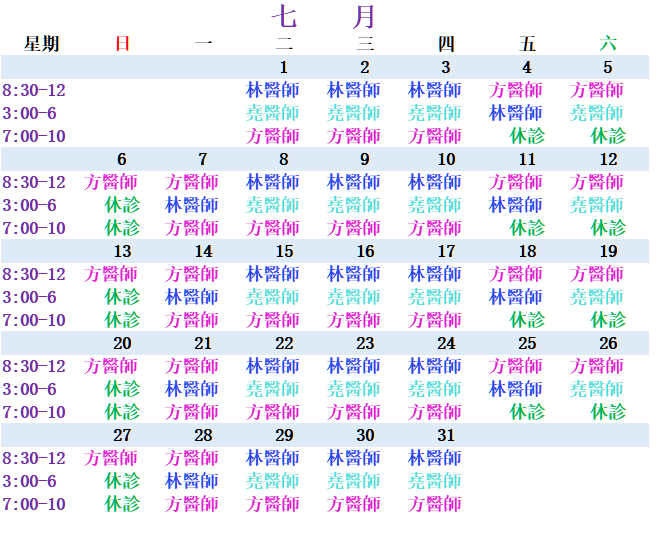
Task: Select the 星期 header label
Action: click(41, 44)
